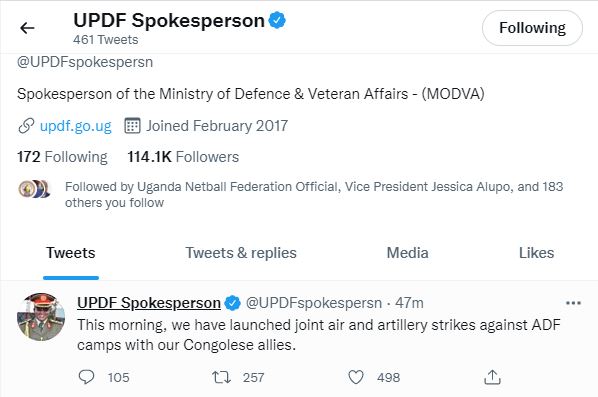
Task: View the 172 Following list
Action: pos(62,157)
